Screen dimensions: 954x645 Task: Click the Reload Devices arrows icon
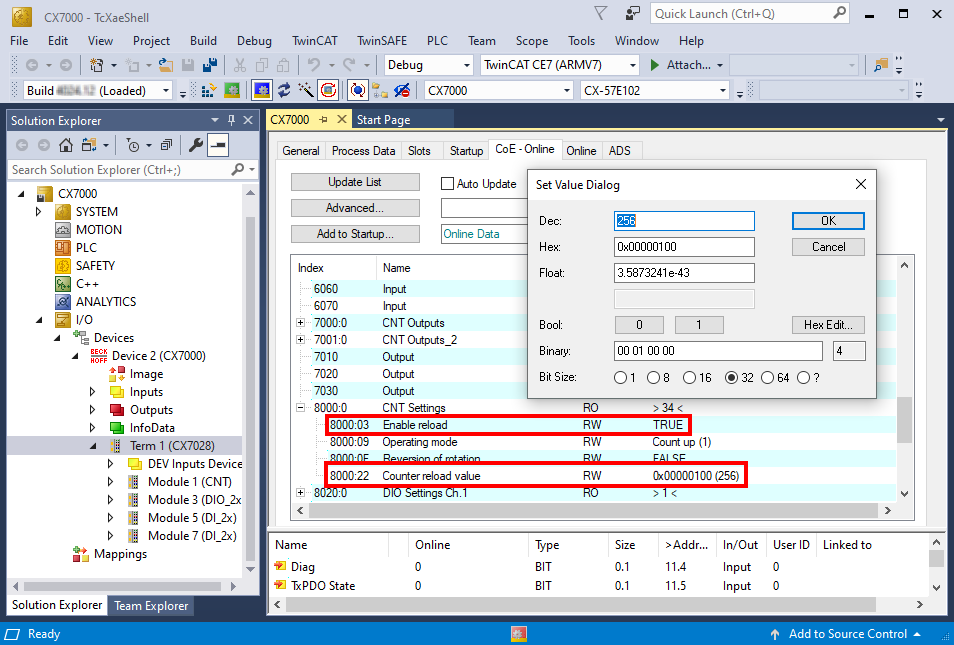284,91
